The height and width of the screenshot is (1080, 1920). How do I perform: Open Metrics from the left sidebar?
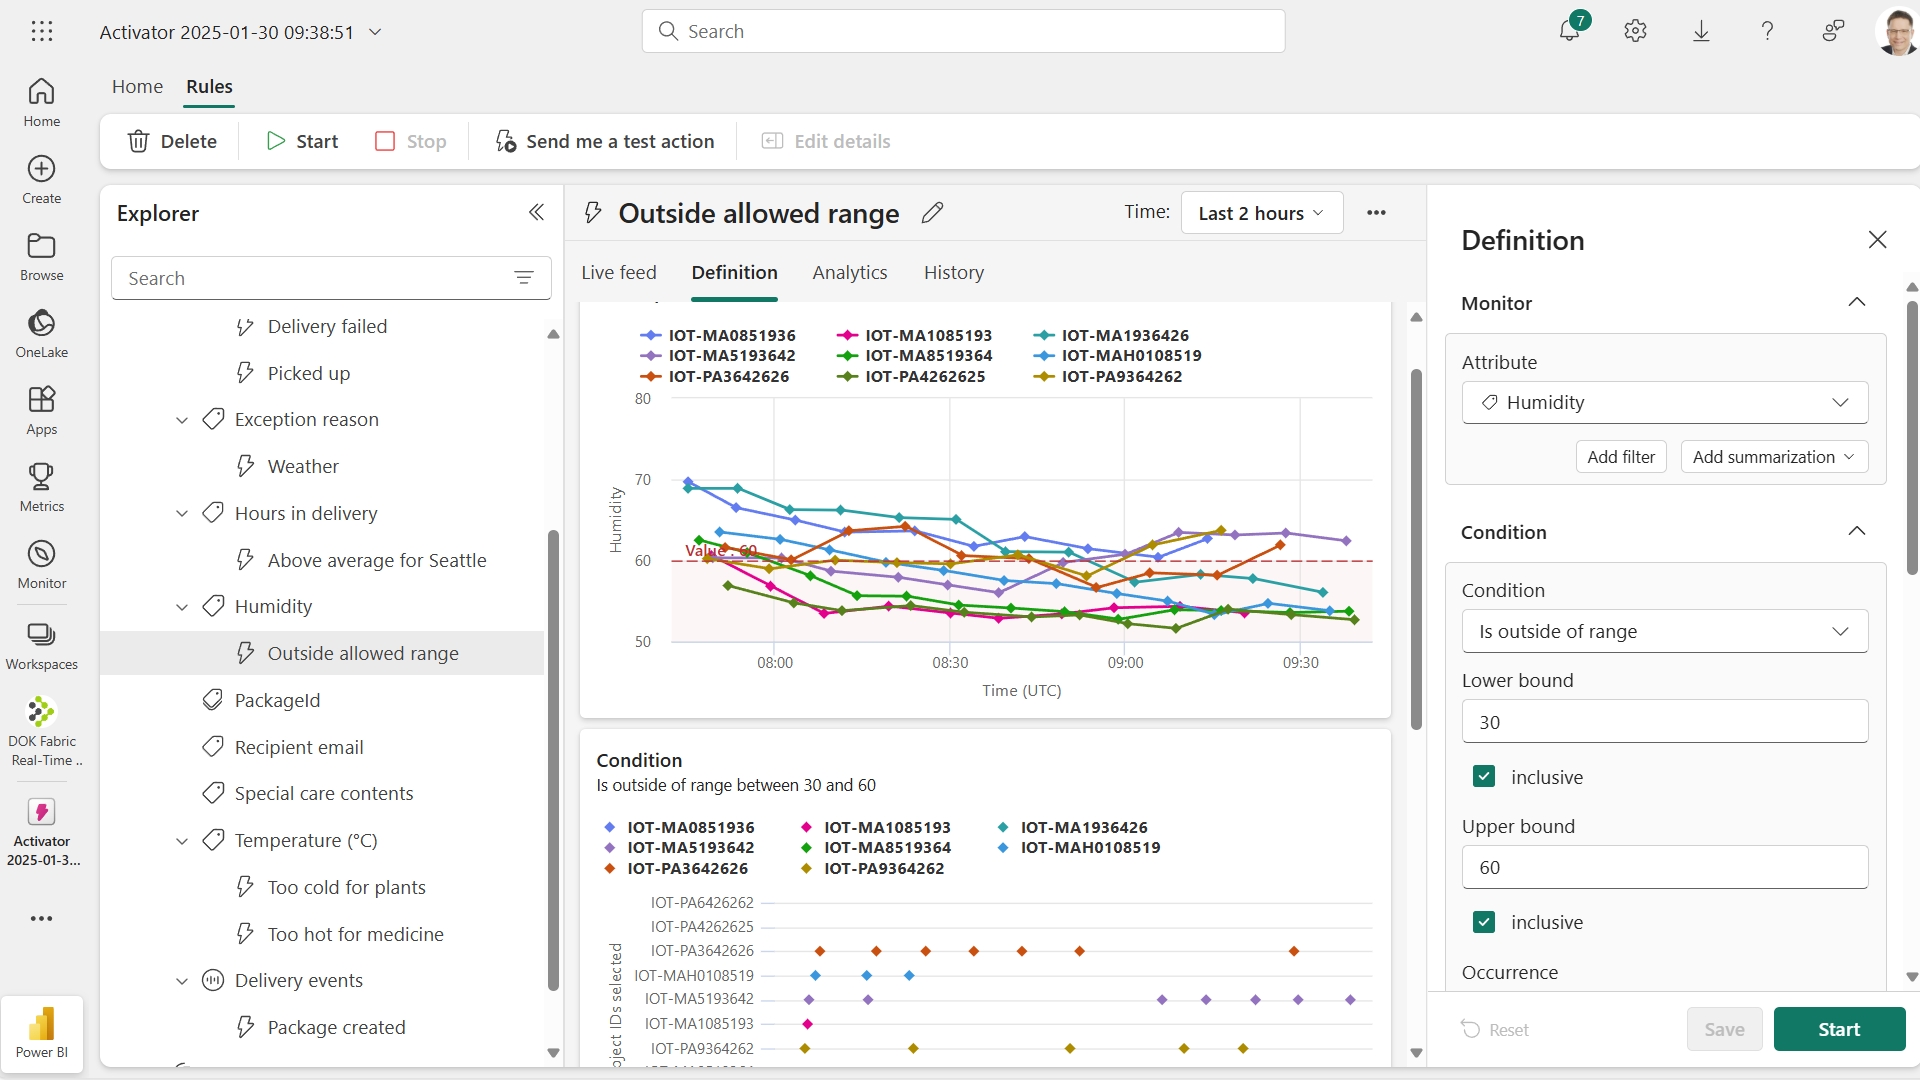click(41, 487)
